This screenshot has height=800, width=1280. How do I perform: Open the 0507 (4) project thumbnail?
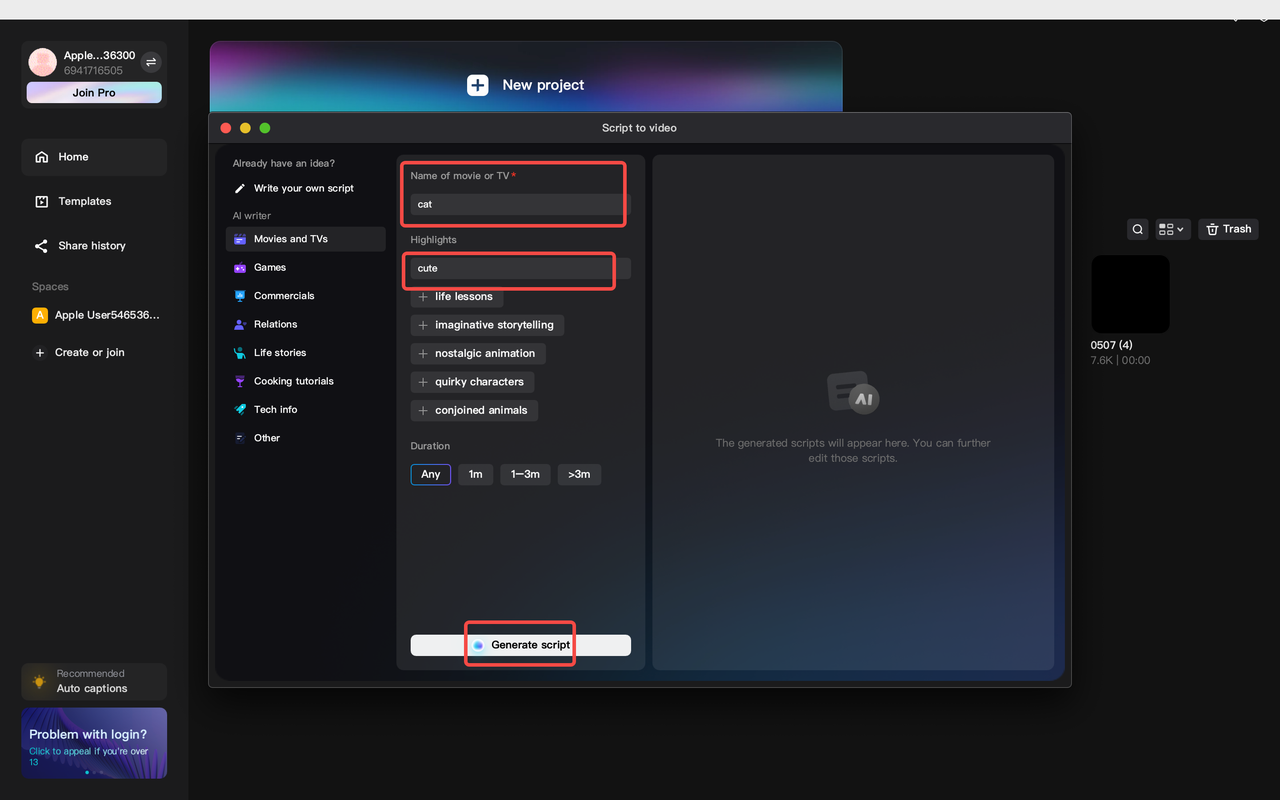(1129, 293)
